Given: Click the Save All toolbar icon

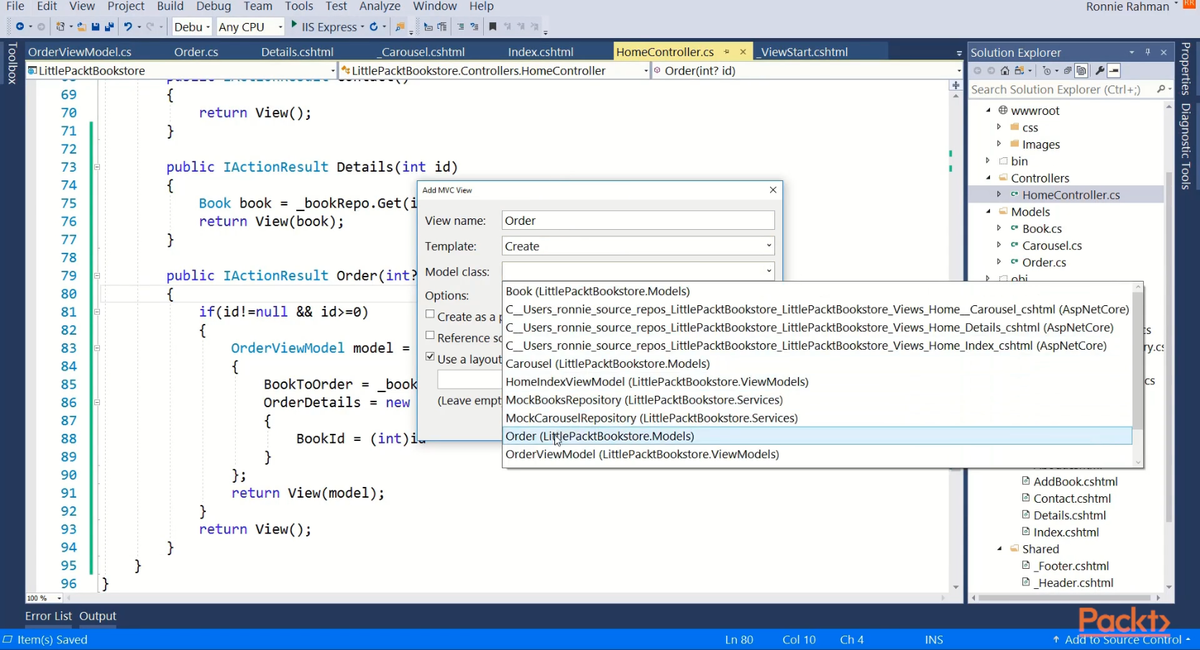Looking at the screenshot, I should click(x=109, y=27).
